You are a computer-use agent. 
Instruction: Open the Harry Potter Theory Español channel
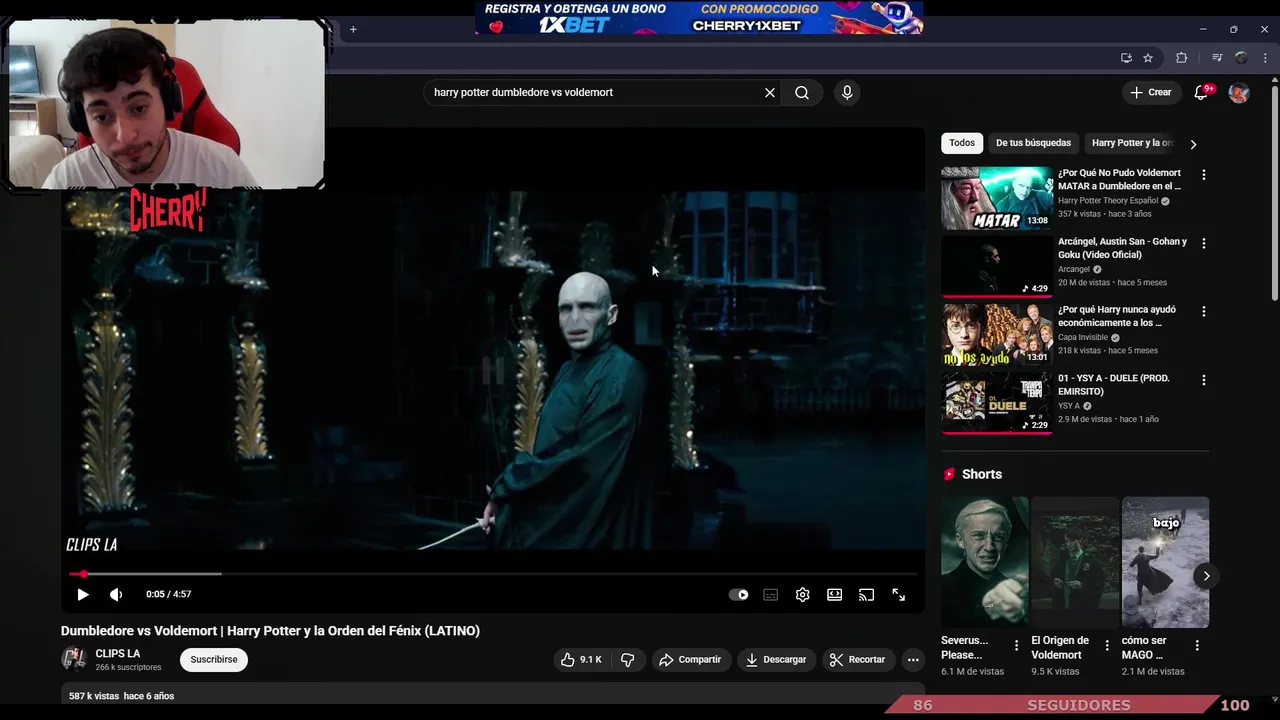[1108, 201]
